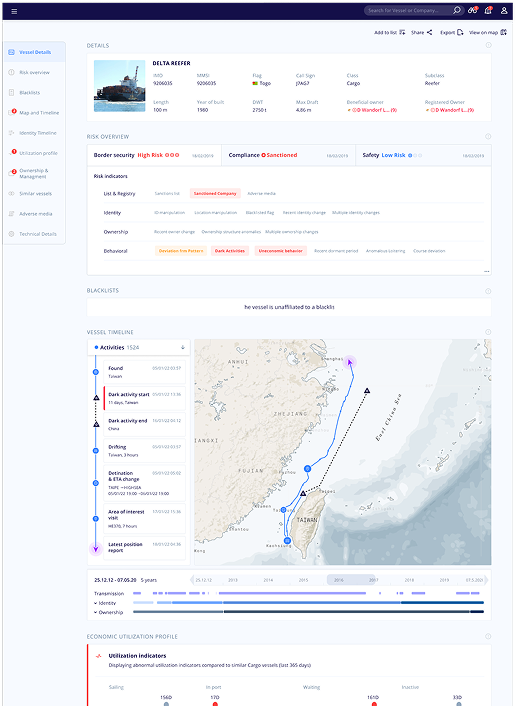Click the Ownership & Managment badge icon

click(12, 172)
